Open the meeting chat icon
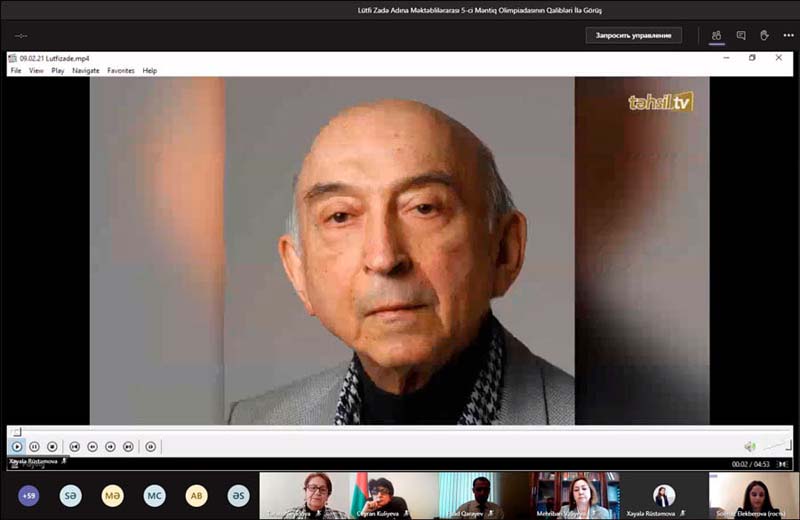This screenshot has height=520, width=800. click(741, 35)
